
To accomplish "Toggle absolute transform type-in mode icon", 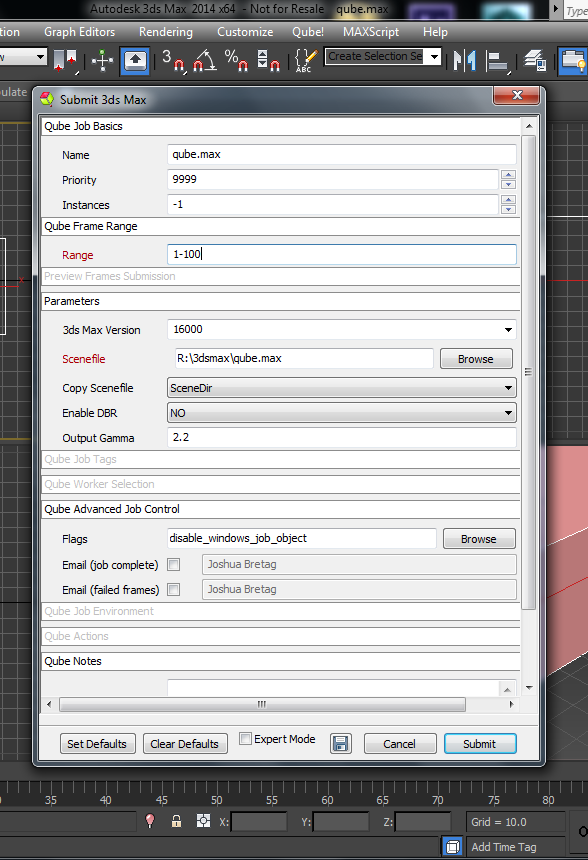I will point(203,821).
